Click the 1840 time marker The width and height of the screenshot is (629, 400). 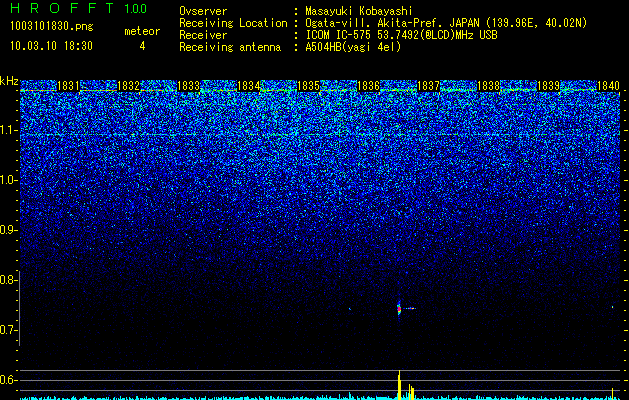pos(609,86)
